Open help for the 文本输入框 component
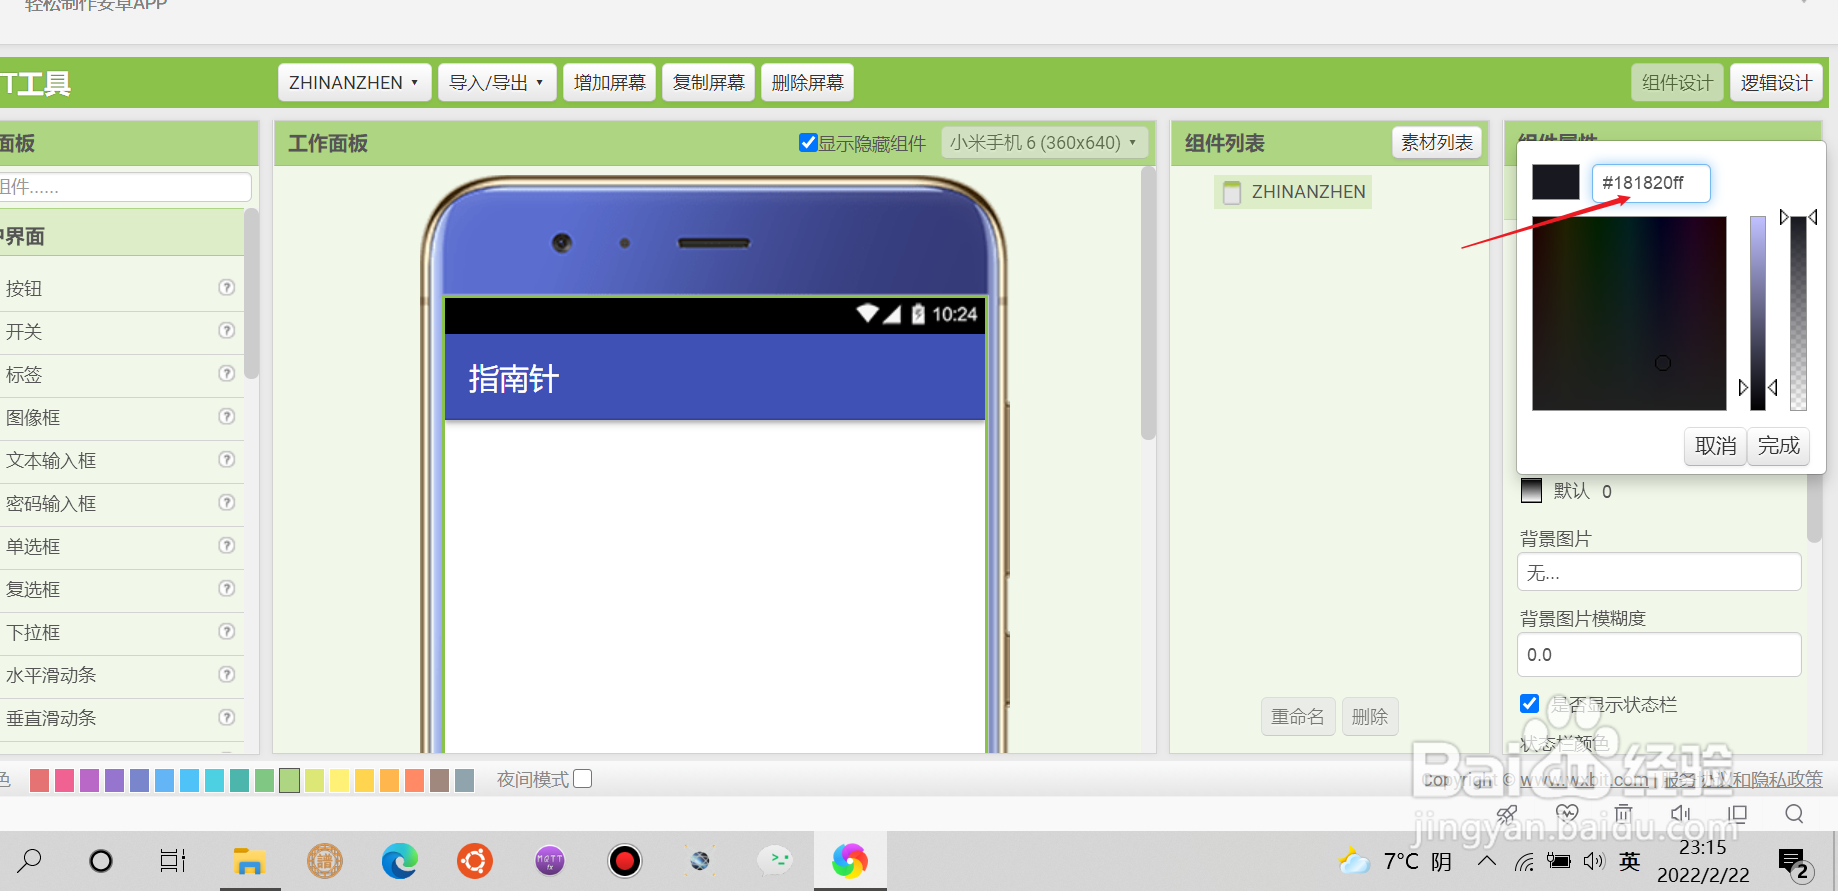Screen dimensions: 1838x891 point(227,460)
